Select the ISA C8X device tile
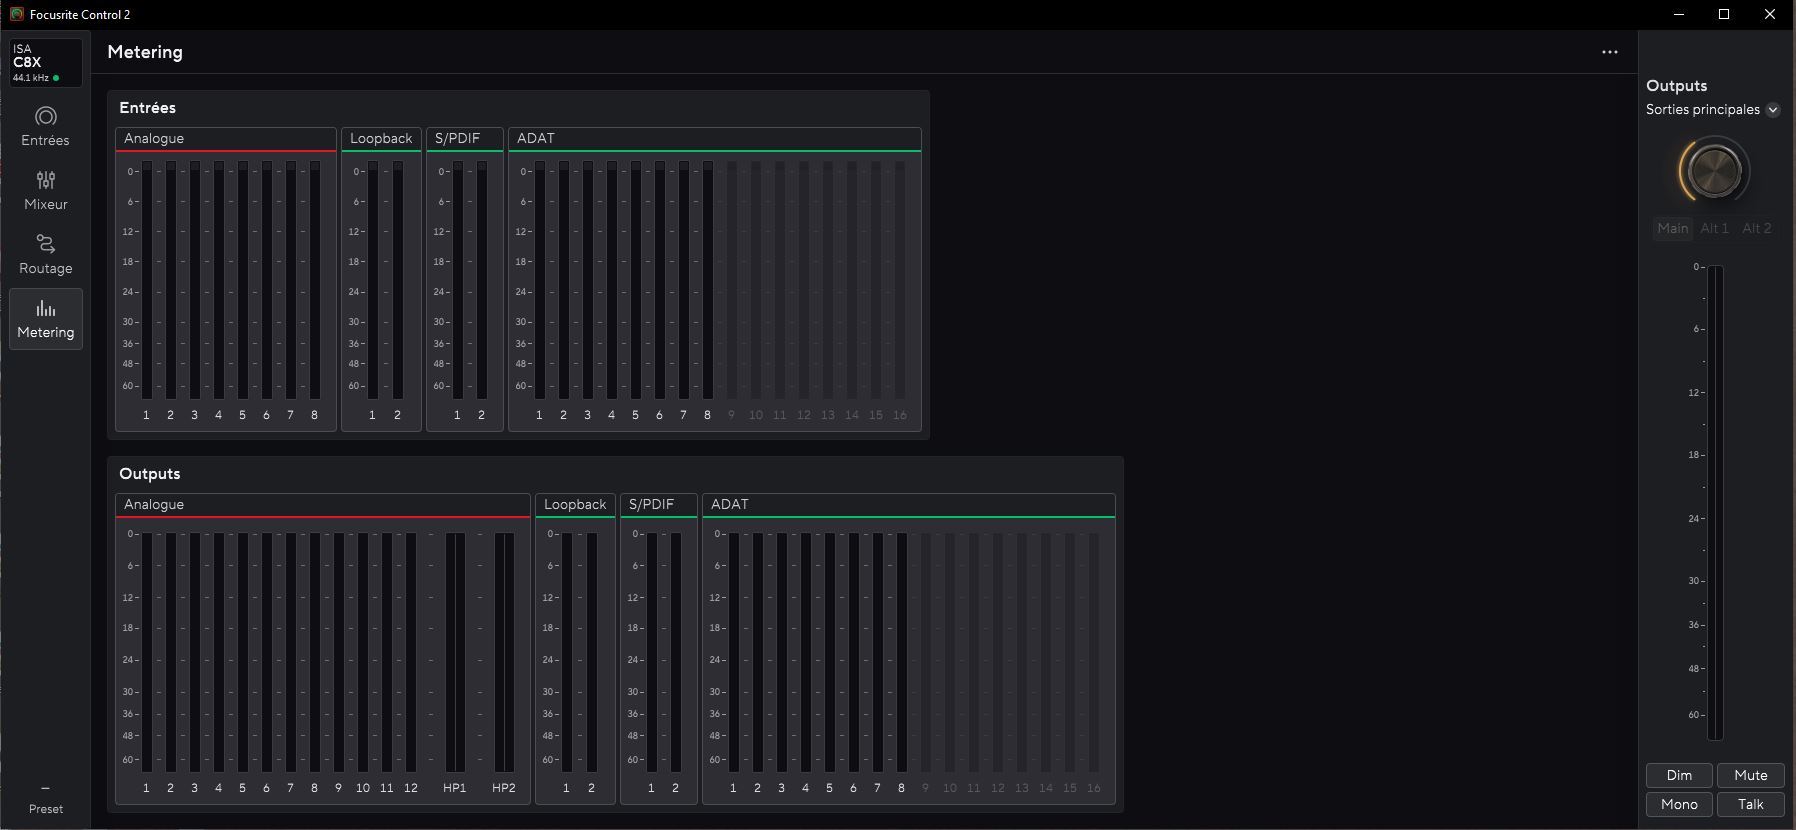This screenshot has width=1796, height=830. click(x=46, y=63)
